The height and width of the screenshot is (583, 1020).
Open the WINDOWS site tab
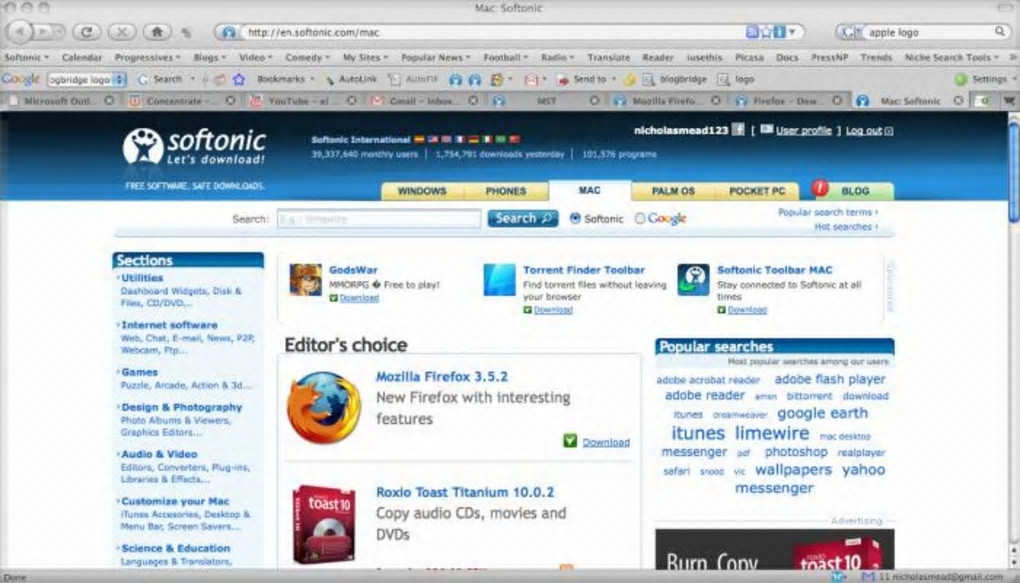pos(422,191)
